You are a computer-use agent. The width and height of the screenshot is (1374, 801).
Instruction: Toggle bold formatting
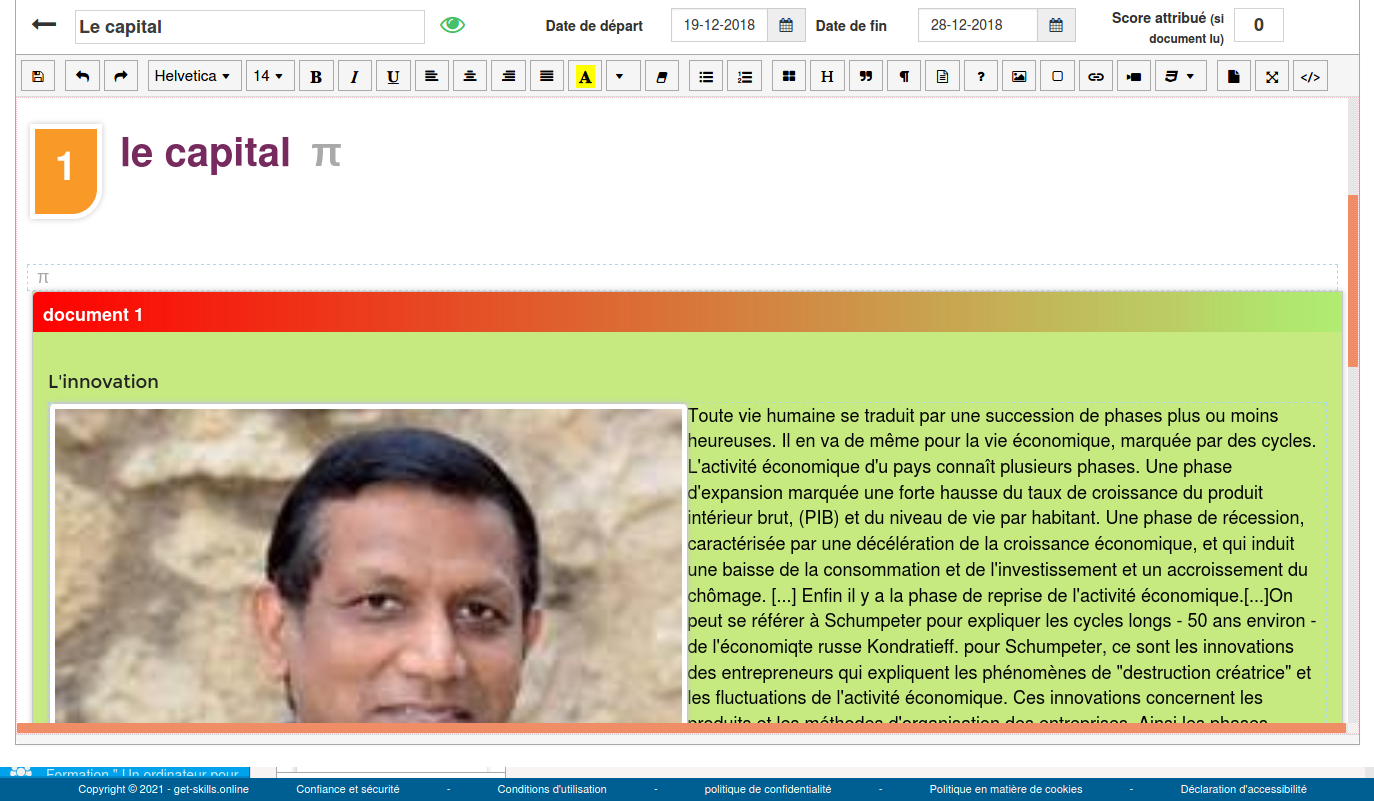(x=316, y=76)
